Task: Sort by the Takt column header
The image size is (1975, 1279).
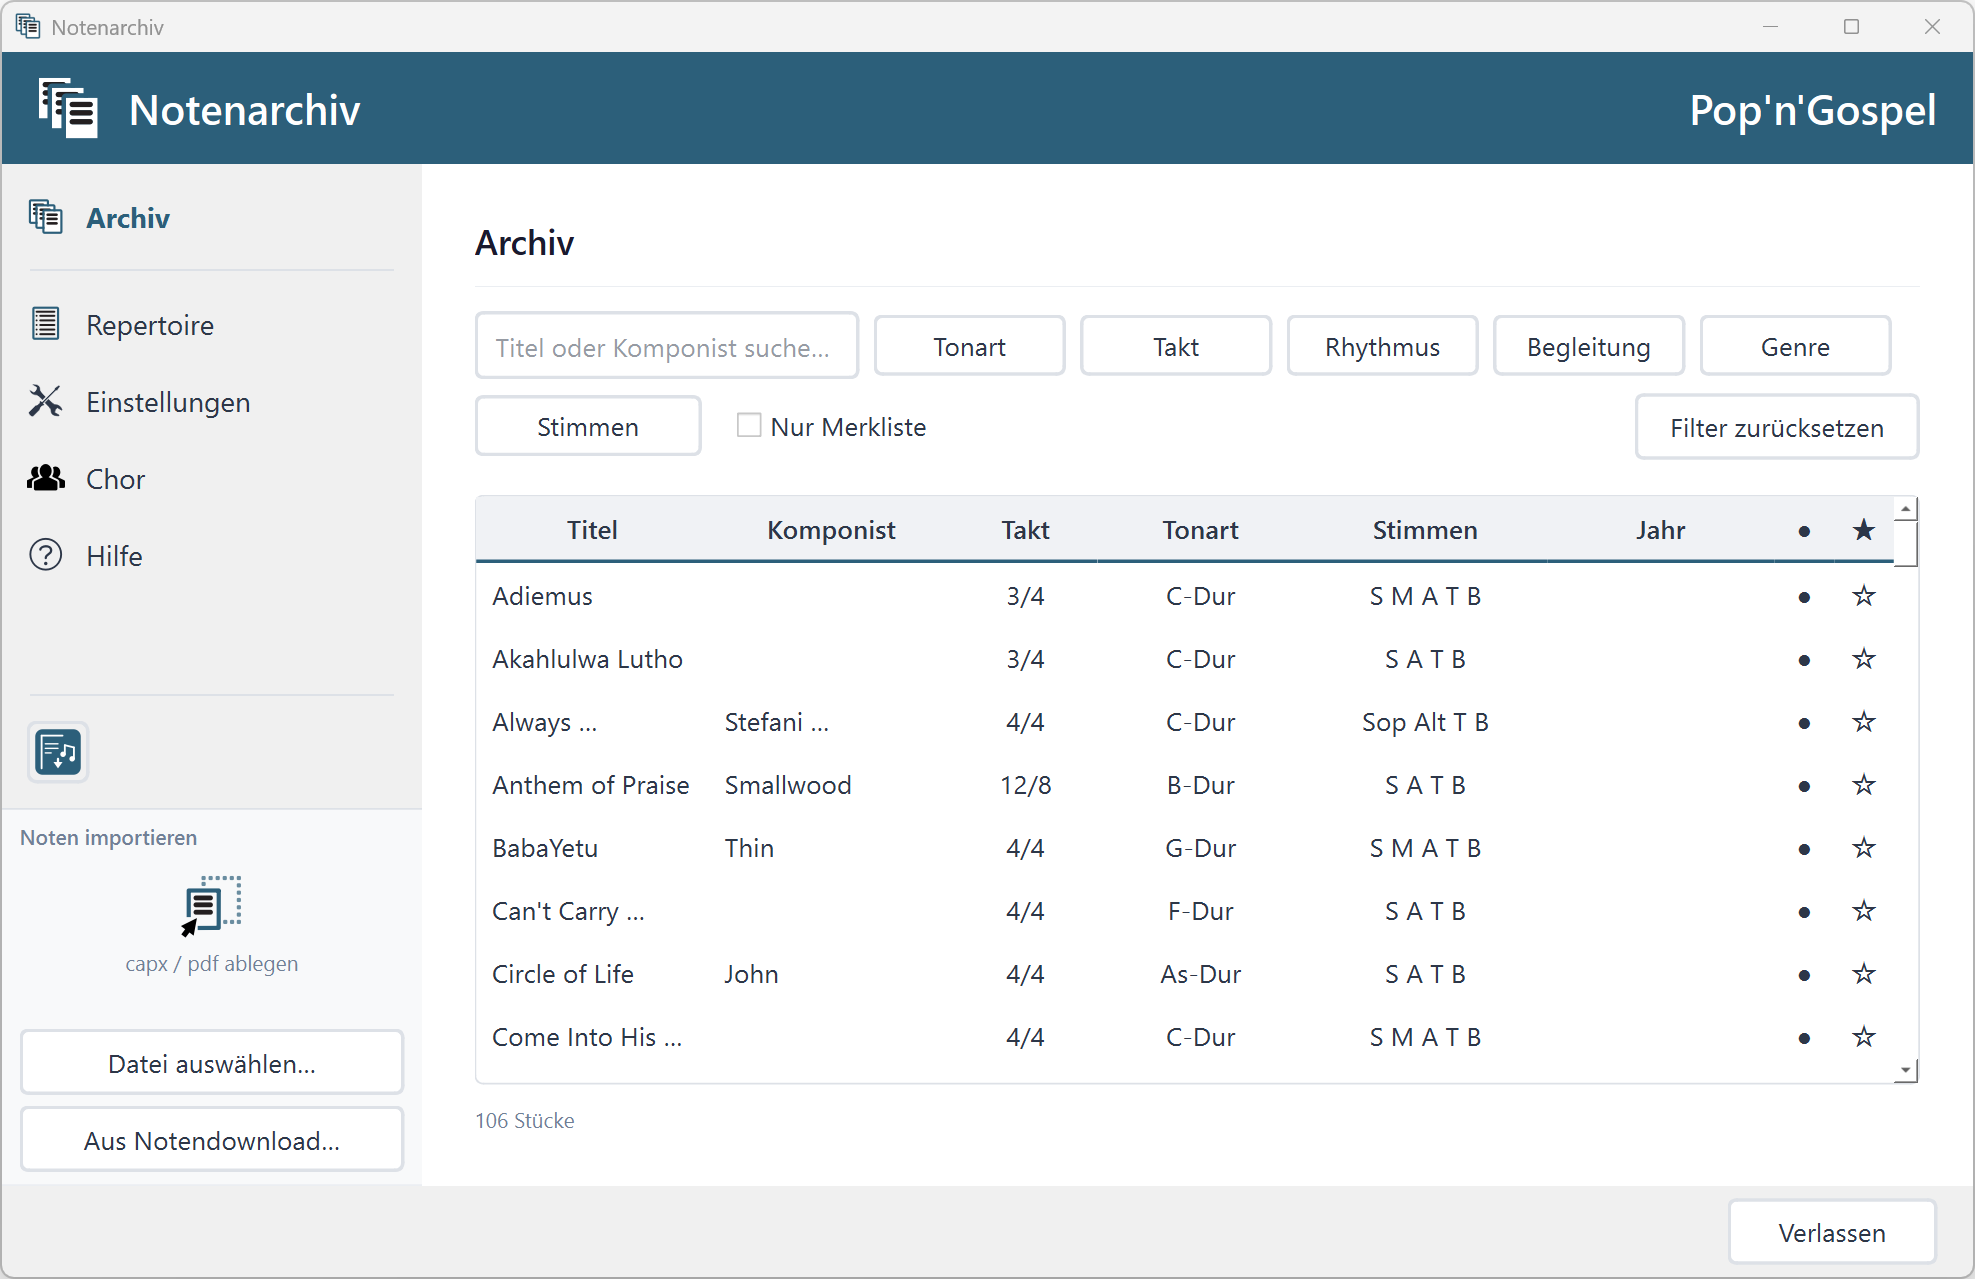Action: click(x=1025, y=530)
